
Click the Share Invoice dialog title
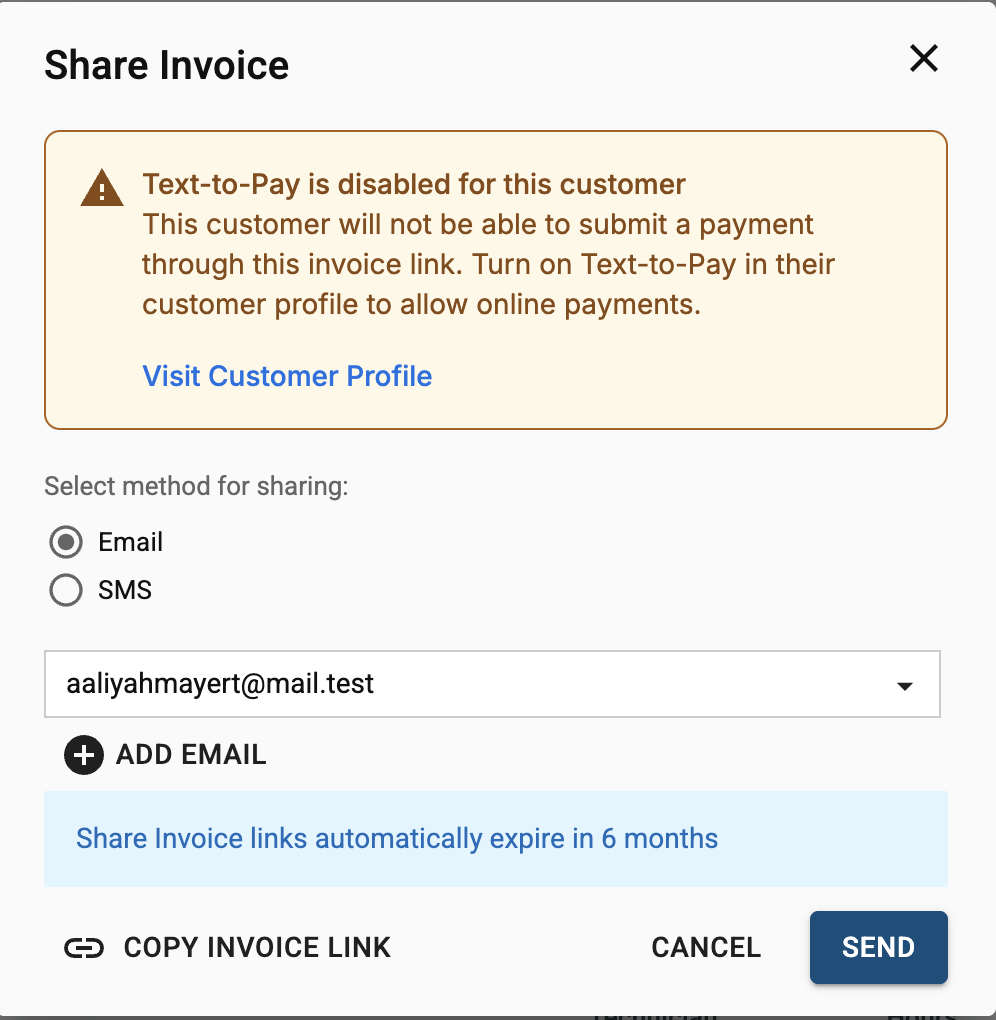click(x=167, y=65)
